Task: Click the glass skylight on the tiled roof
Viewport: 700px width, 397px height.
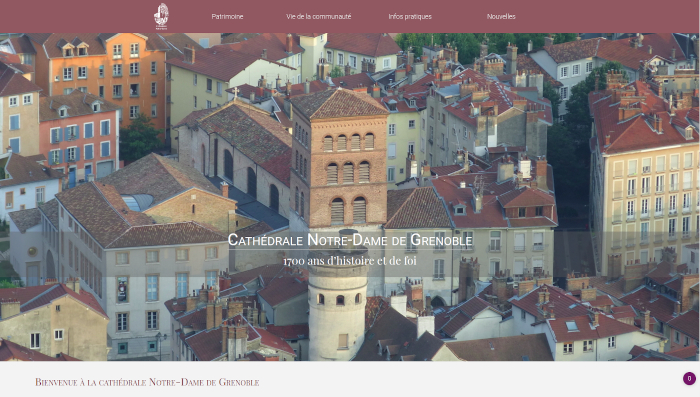Action: coord(137,202)
